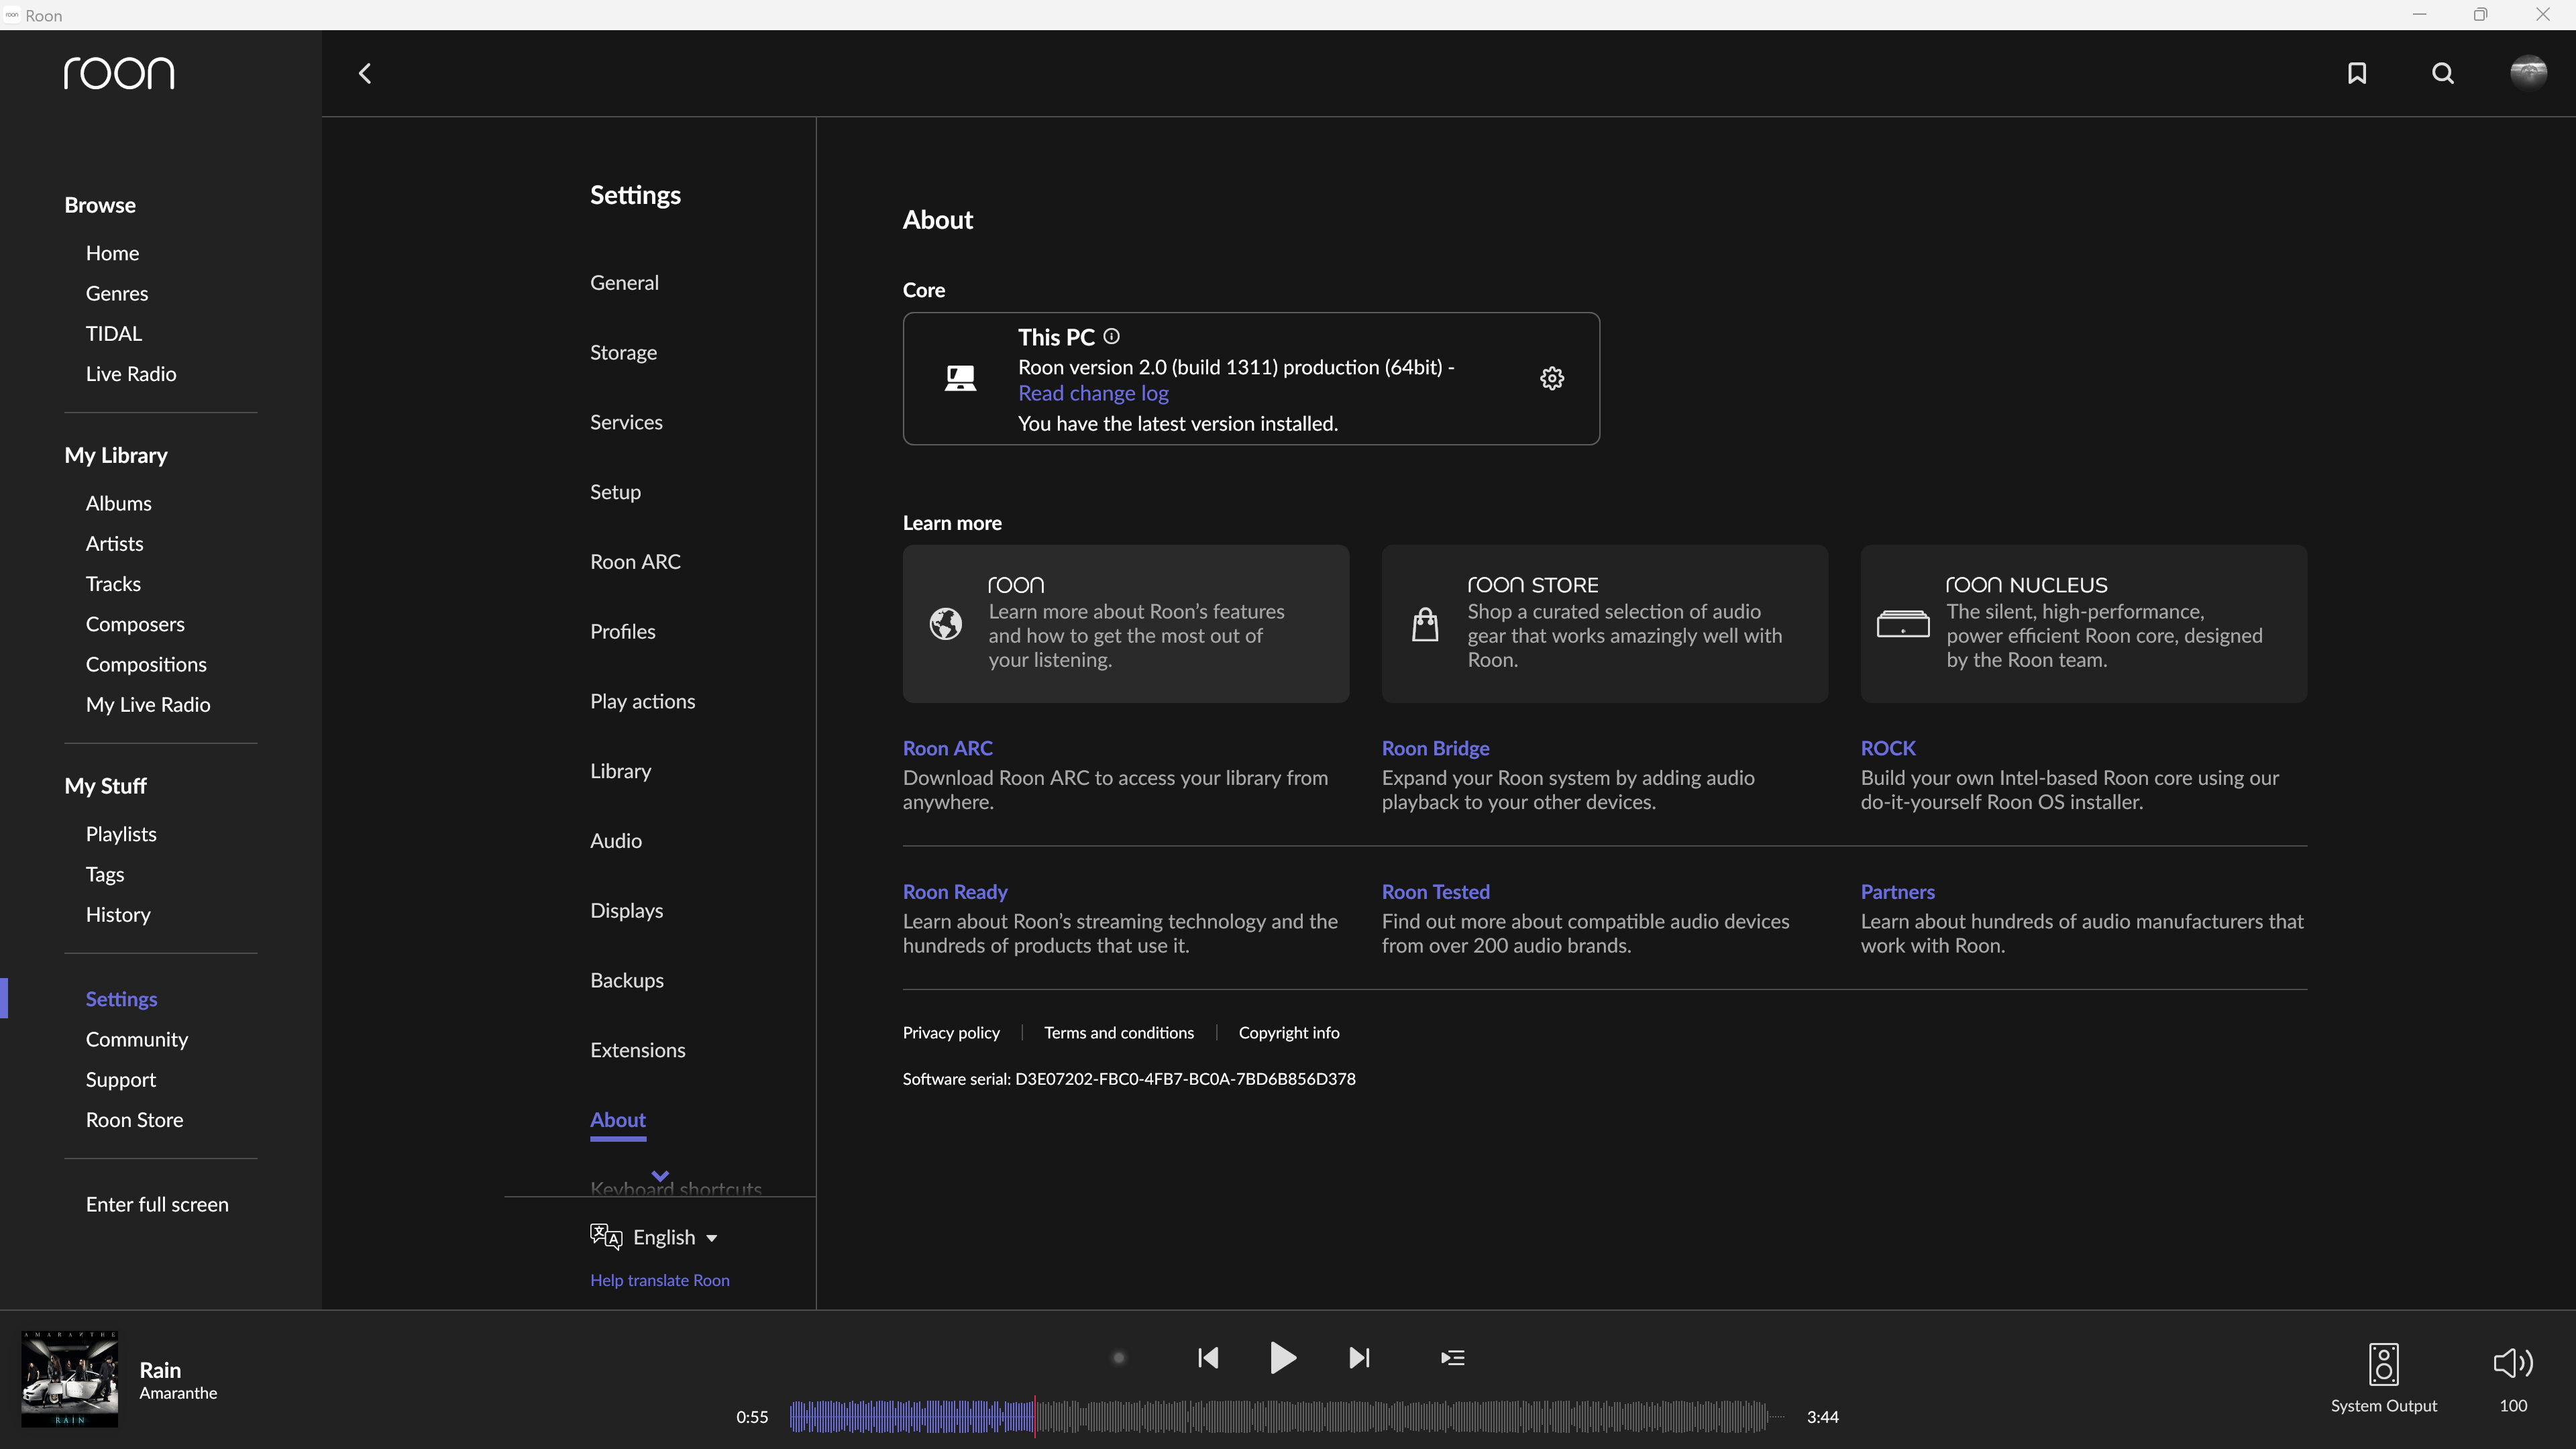Open Albums in My Library
This screenshot has height=1449, width=2576.
point(118,503)
